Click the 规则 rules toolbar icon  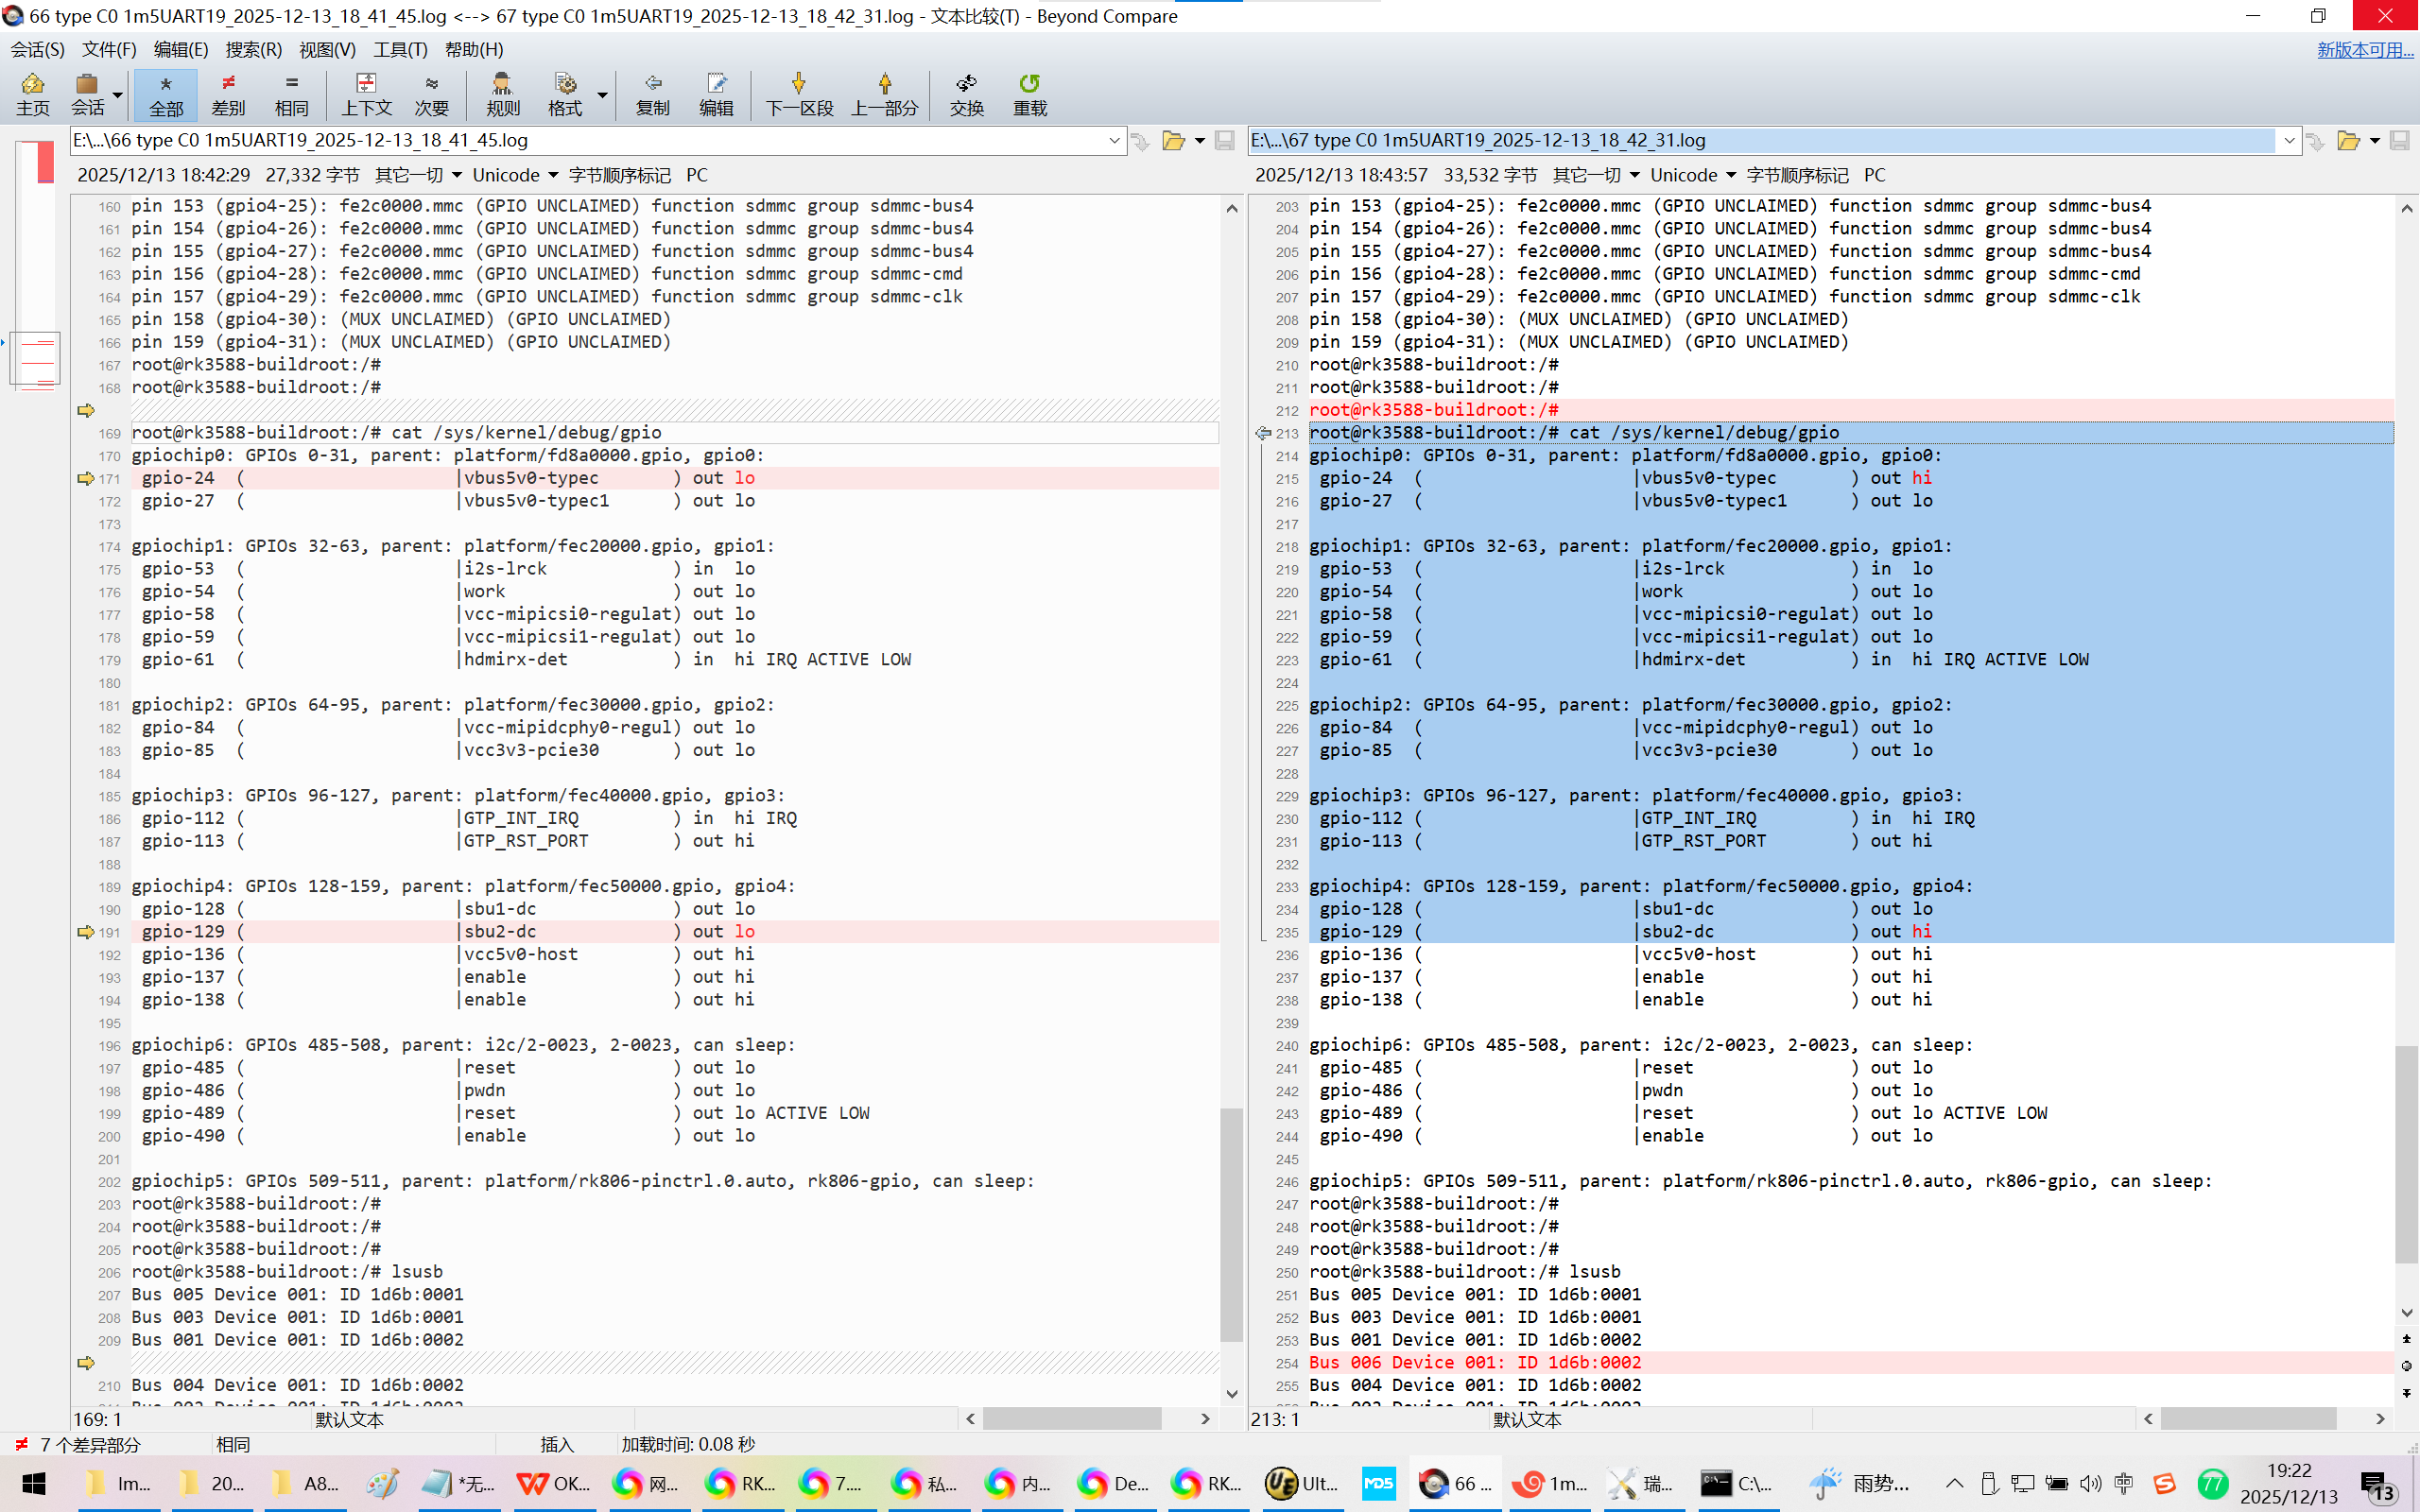tap(502, 94)
